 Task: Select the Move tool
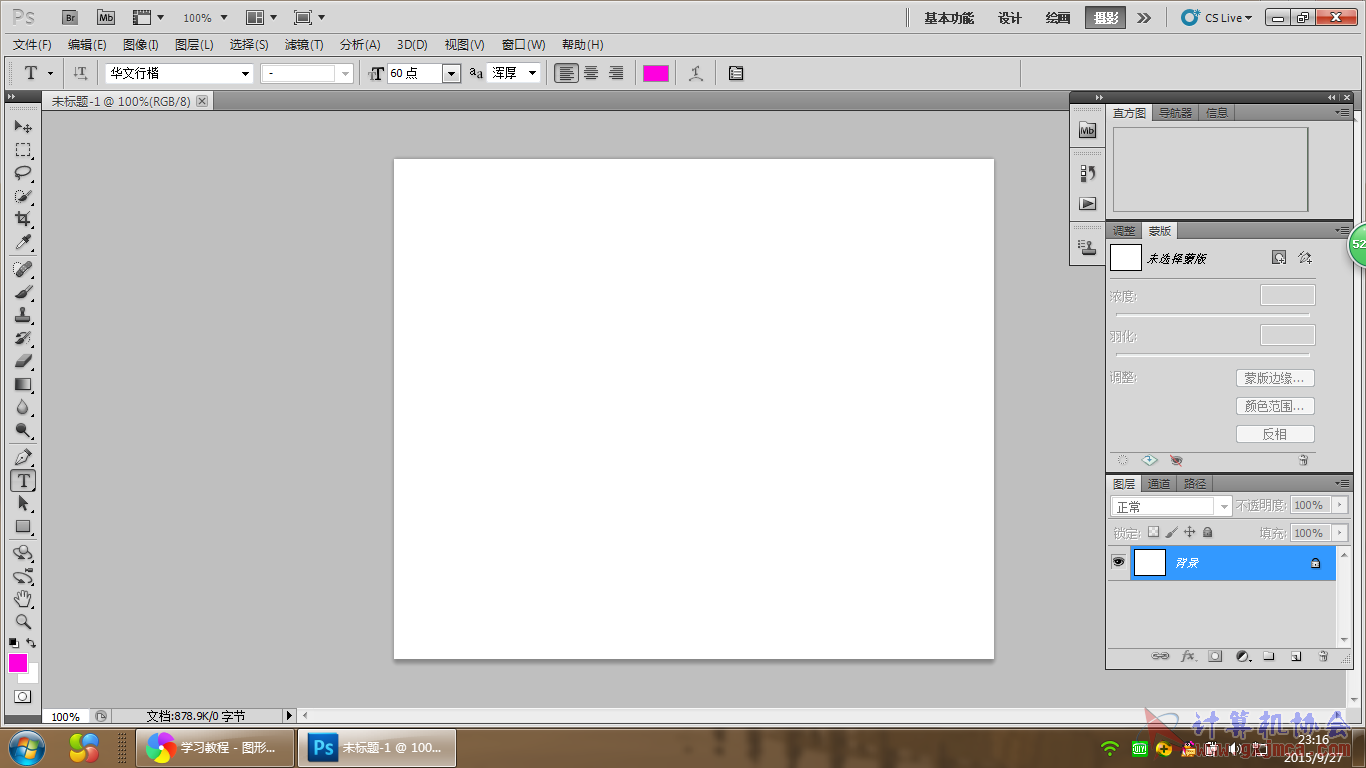pos(23,127)
